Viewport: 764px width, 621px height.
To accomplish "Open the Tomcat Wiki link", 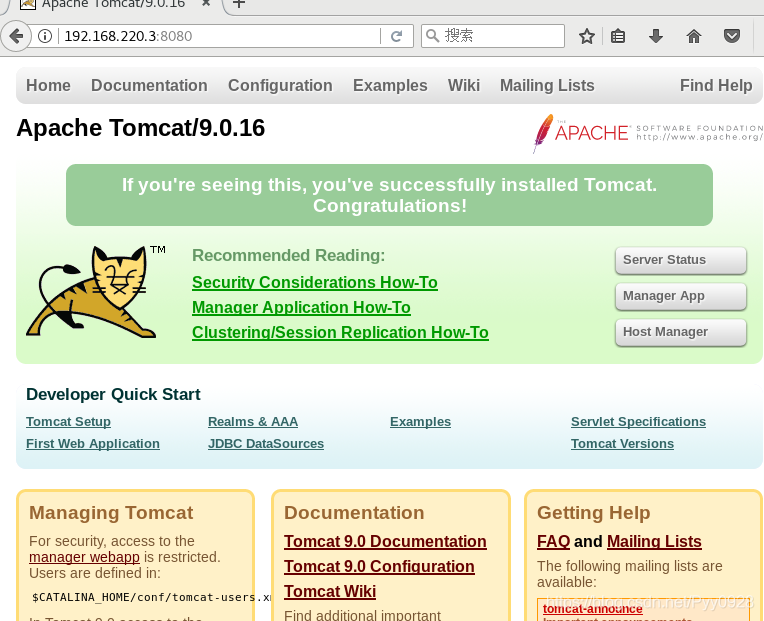I will [330, 591].
